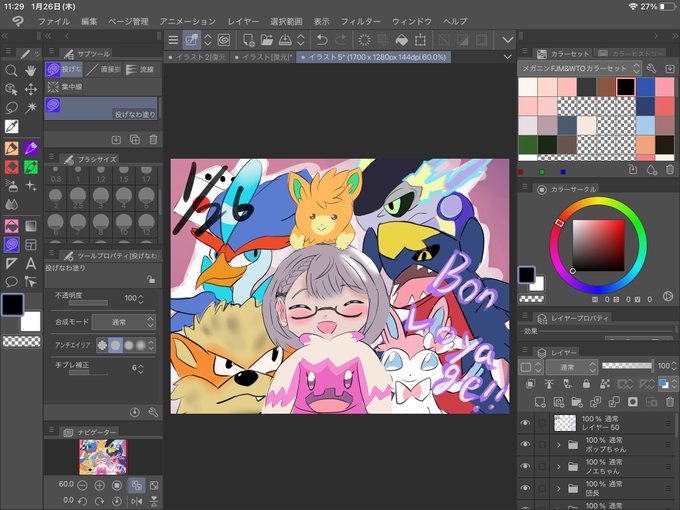This screenshot has height=510, width=680.
Task: Switch to the カラーヒストリー tab
Action: coord(631,54)
